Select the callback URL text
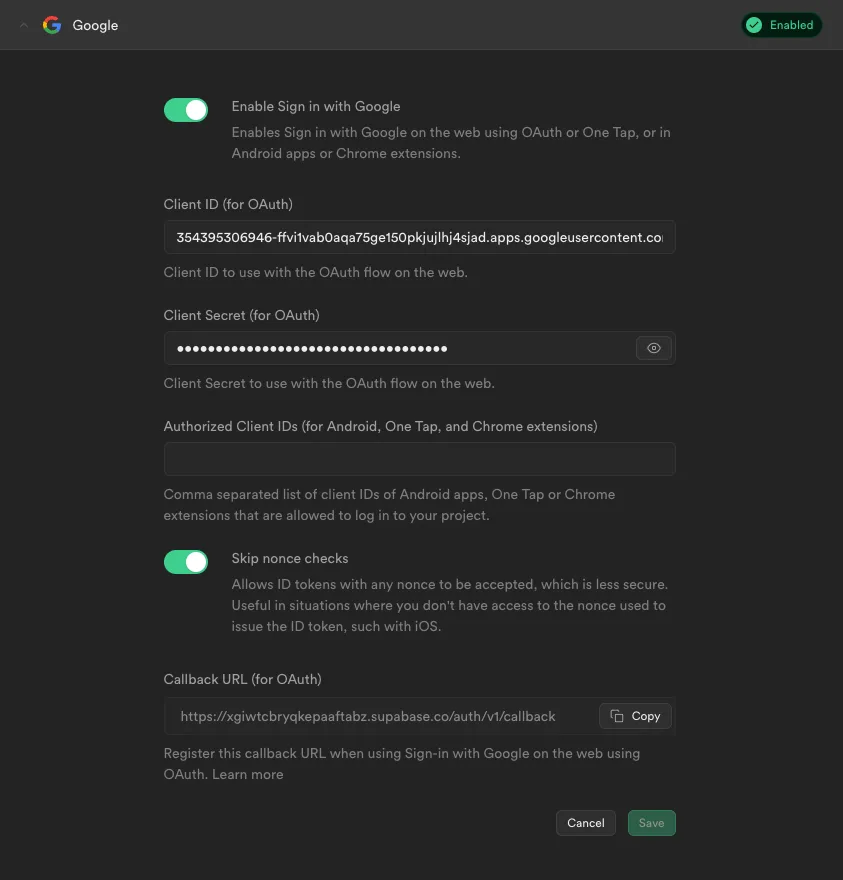The image size is (843, 880). [x=368, y=716]
